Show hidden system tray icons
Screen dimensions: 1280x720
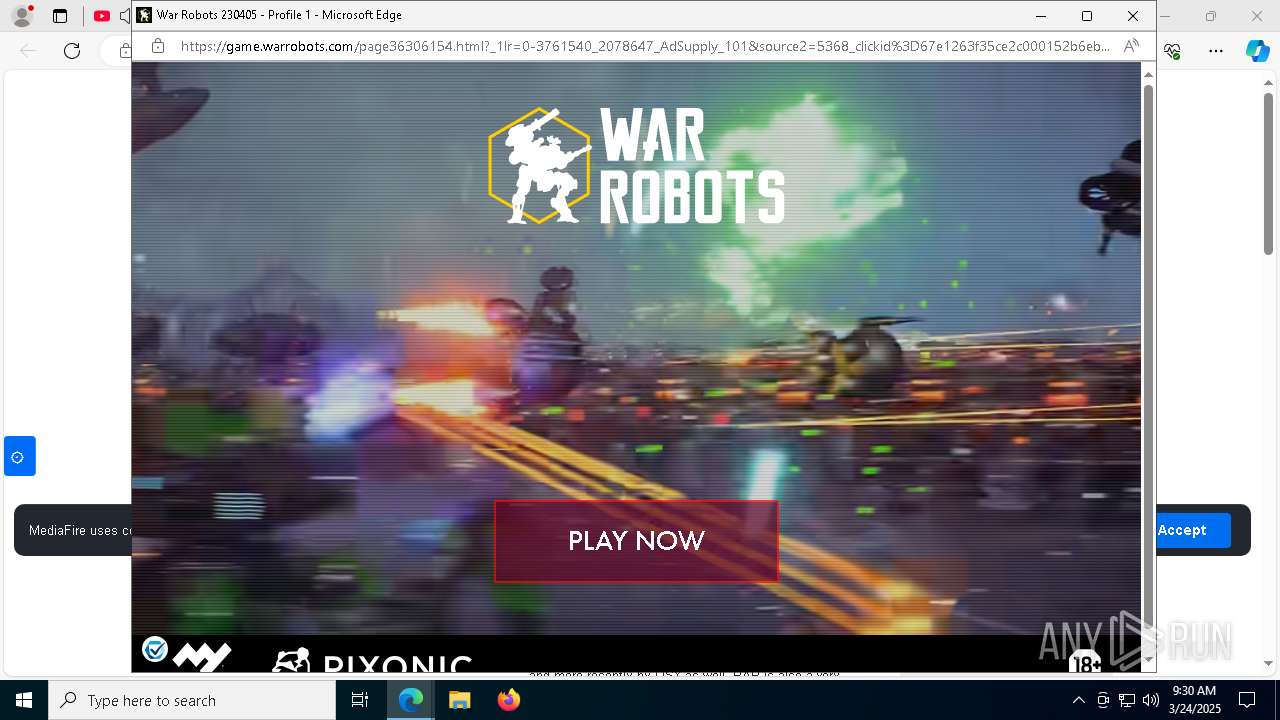(x=1078, y=700)
